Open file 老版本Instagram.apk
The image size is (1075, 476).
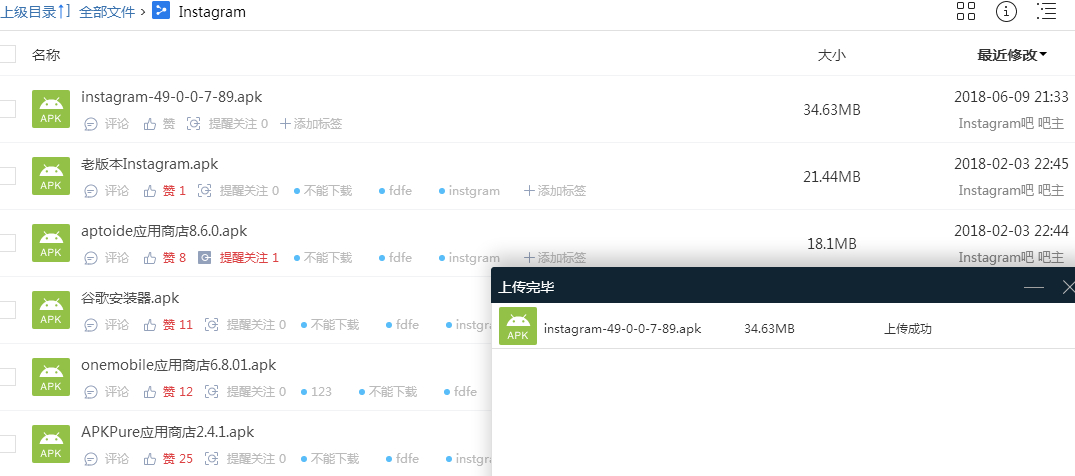click(x=149, y=164)
